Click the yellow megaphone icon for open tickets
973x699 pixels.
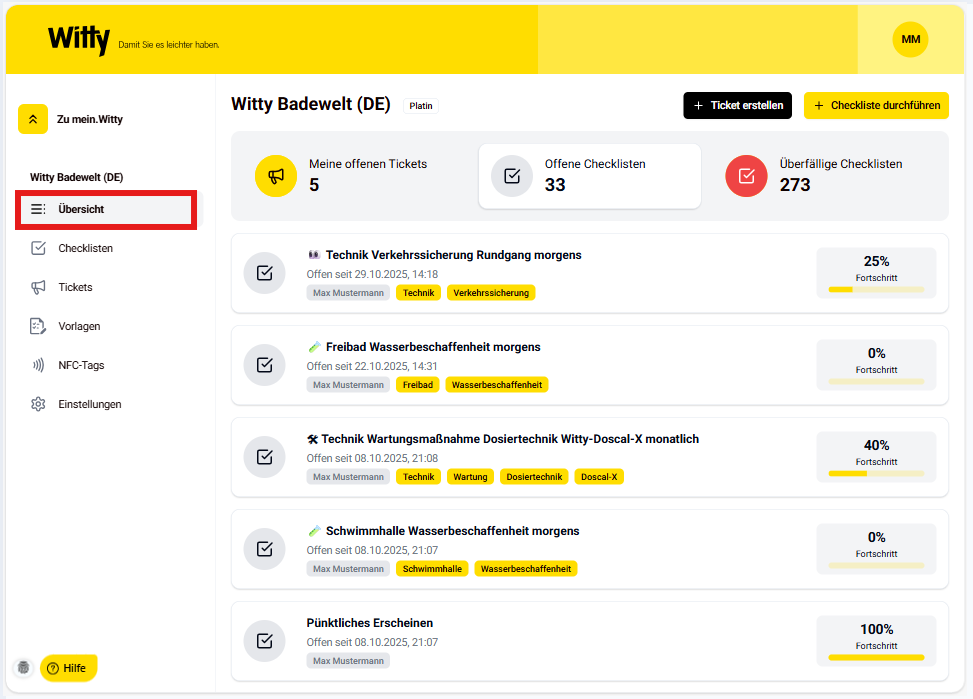click(276, 176)
